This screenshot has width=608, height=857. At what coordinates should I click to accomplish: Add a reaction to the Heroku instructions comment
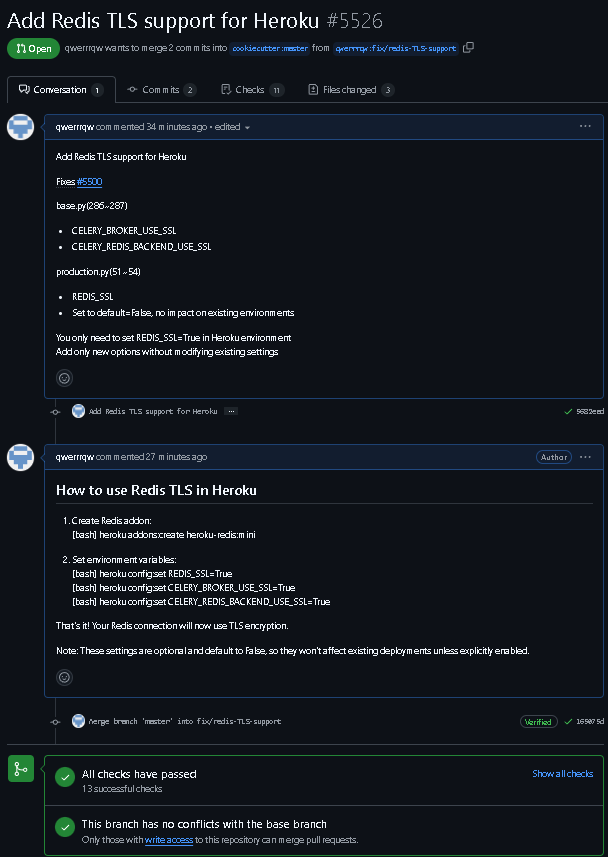click(64, 677)
